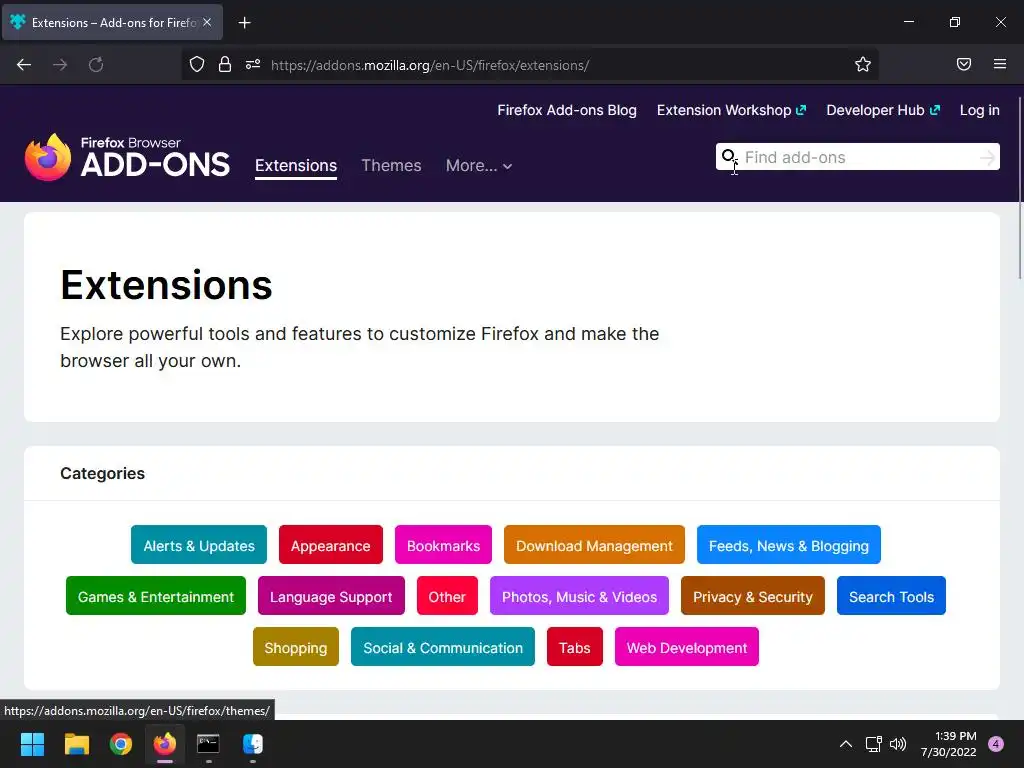Select the Shopping category
This screenshot has height=768, width=1024.
click(296, 647)
